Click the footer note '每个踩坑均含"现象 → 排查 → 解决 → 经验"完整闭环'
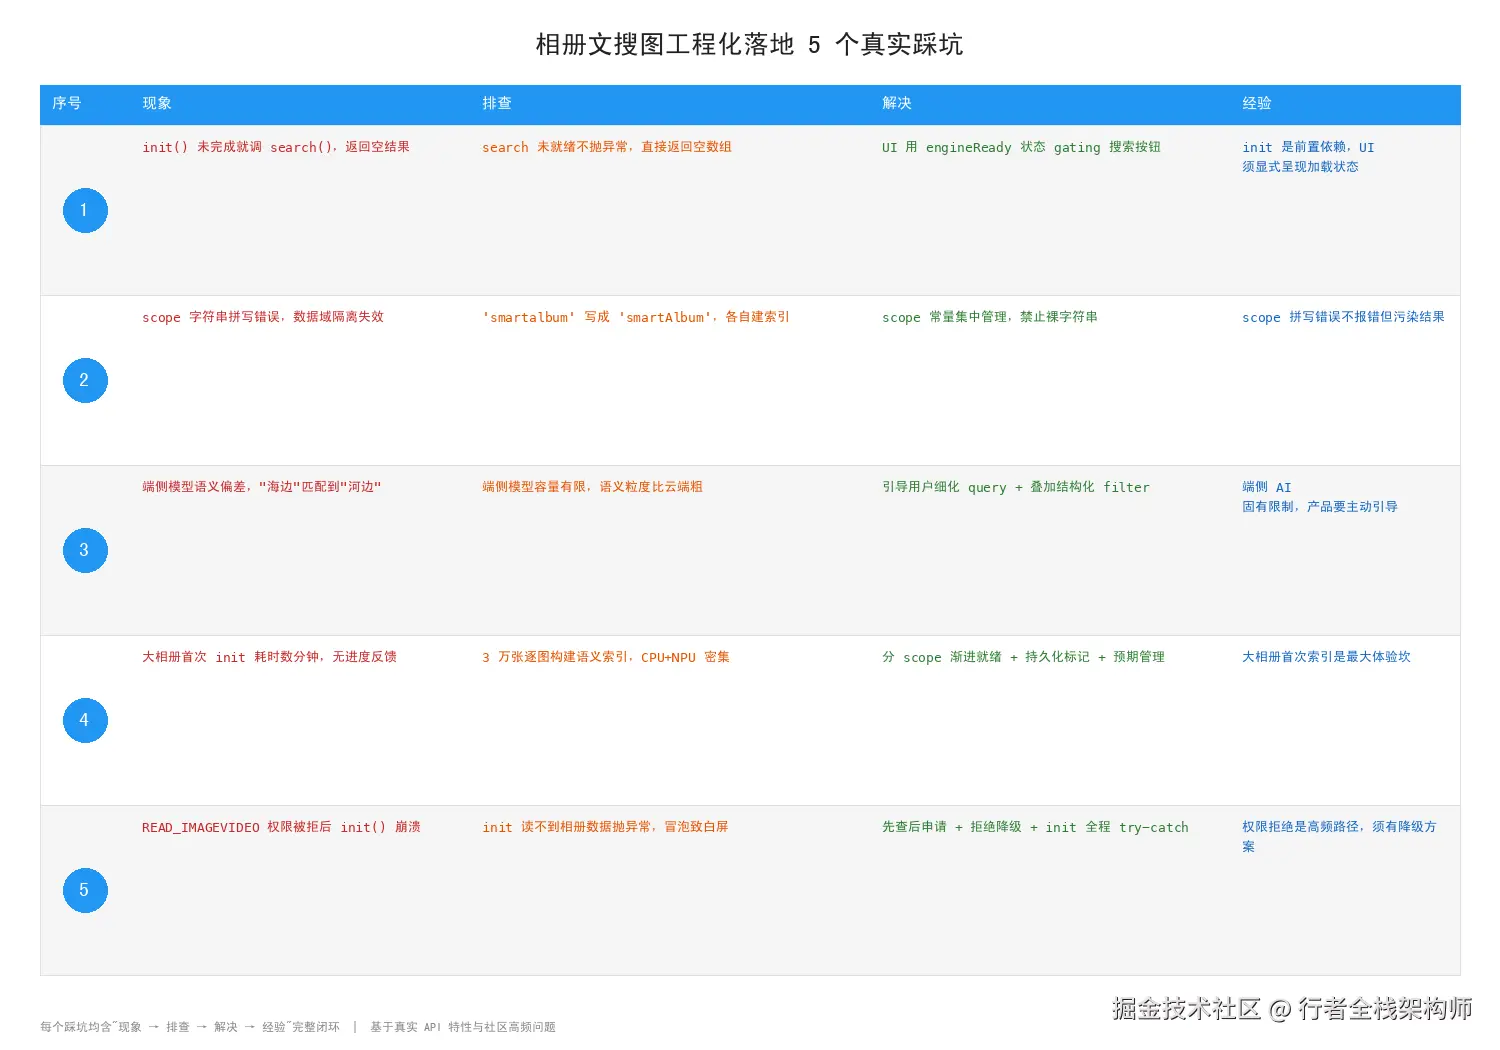 190,1027
